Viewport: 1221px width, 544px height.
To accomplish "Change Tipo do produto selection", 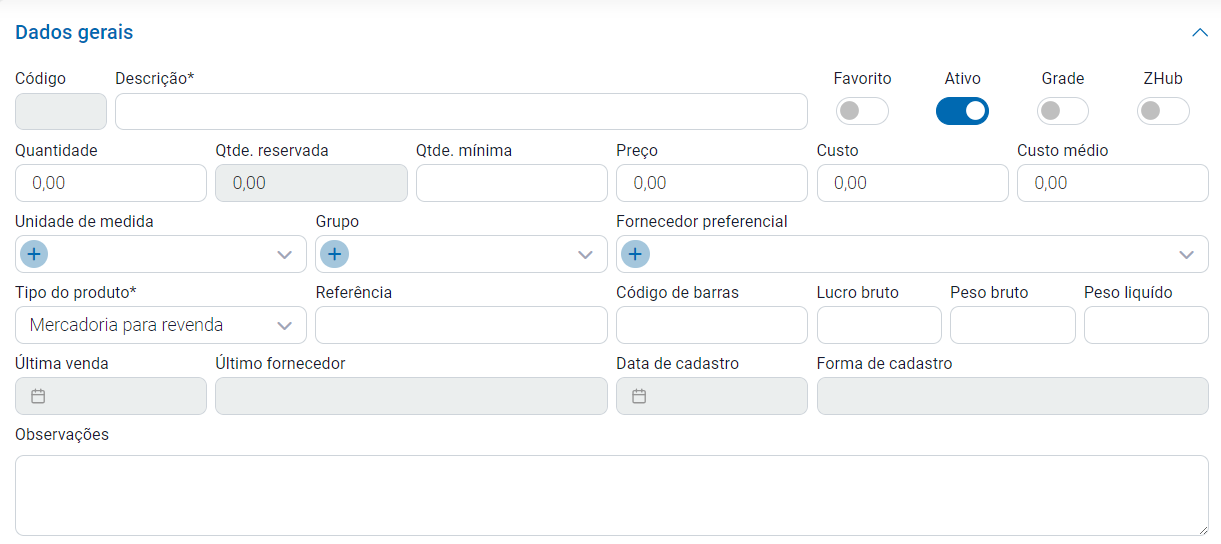I will click(160, 325).
